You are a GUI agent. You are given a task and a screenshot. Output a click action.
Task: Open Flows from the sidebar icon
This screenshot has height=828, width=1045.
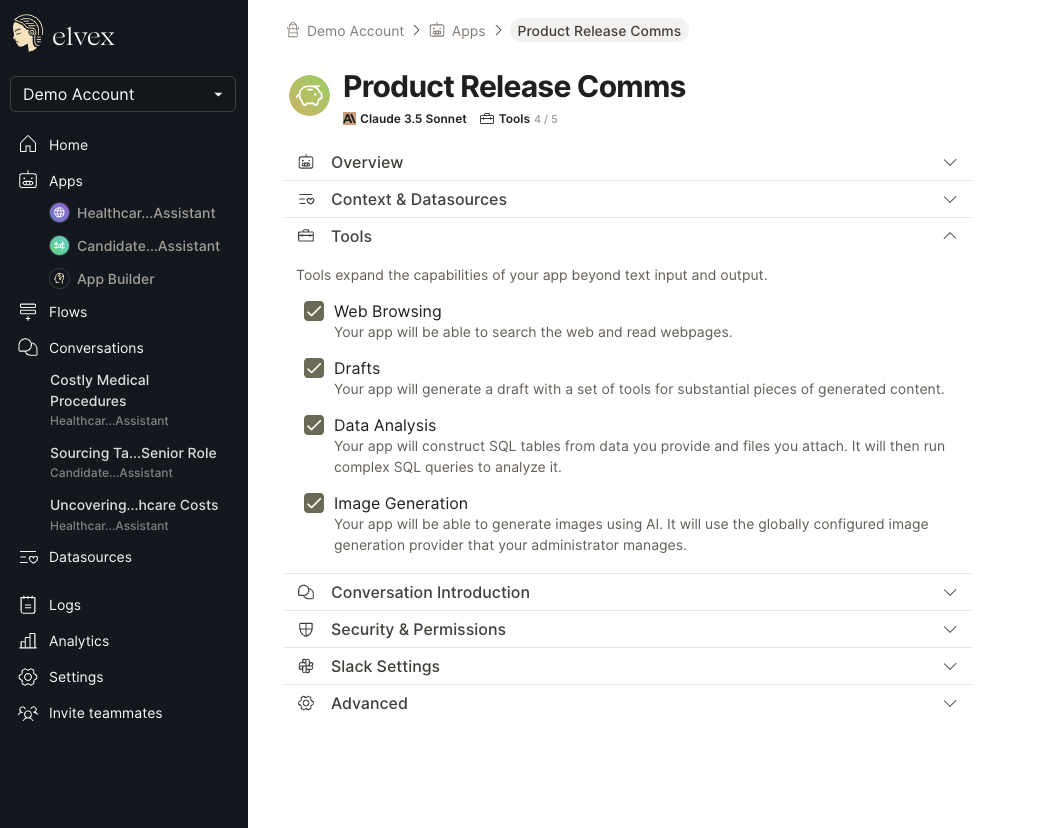tap(28, 312)
